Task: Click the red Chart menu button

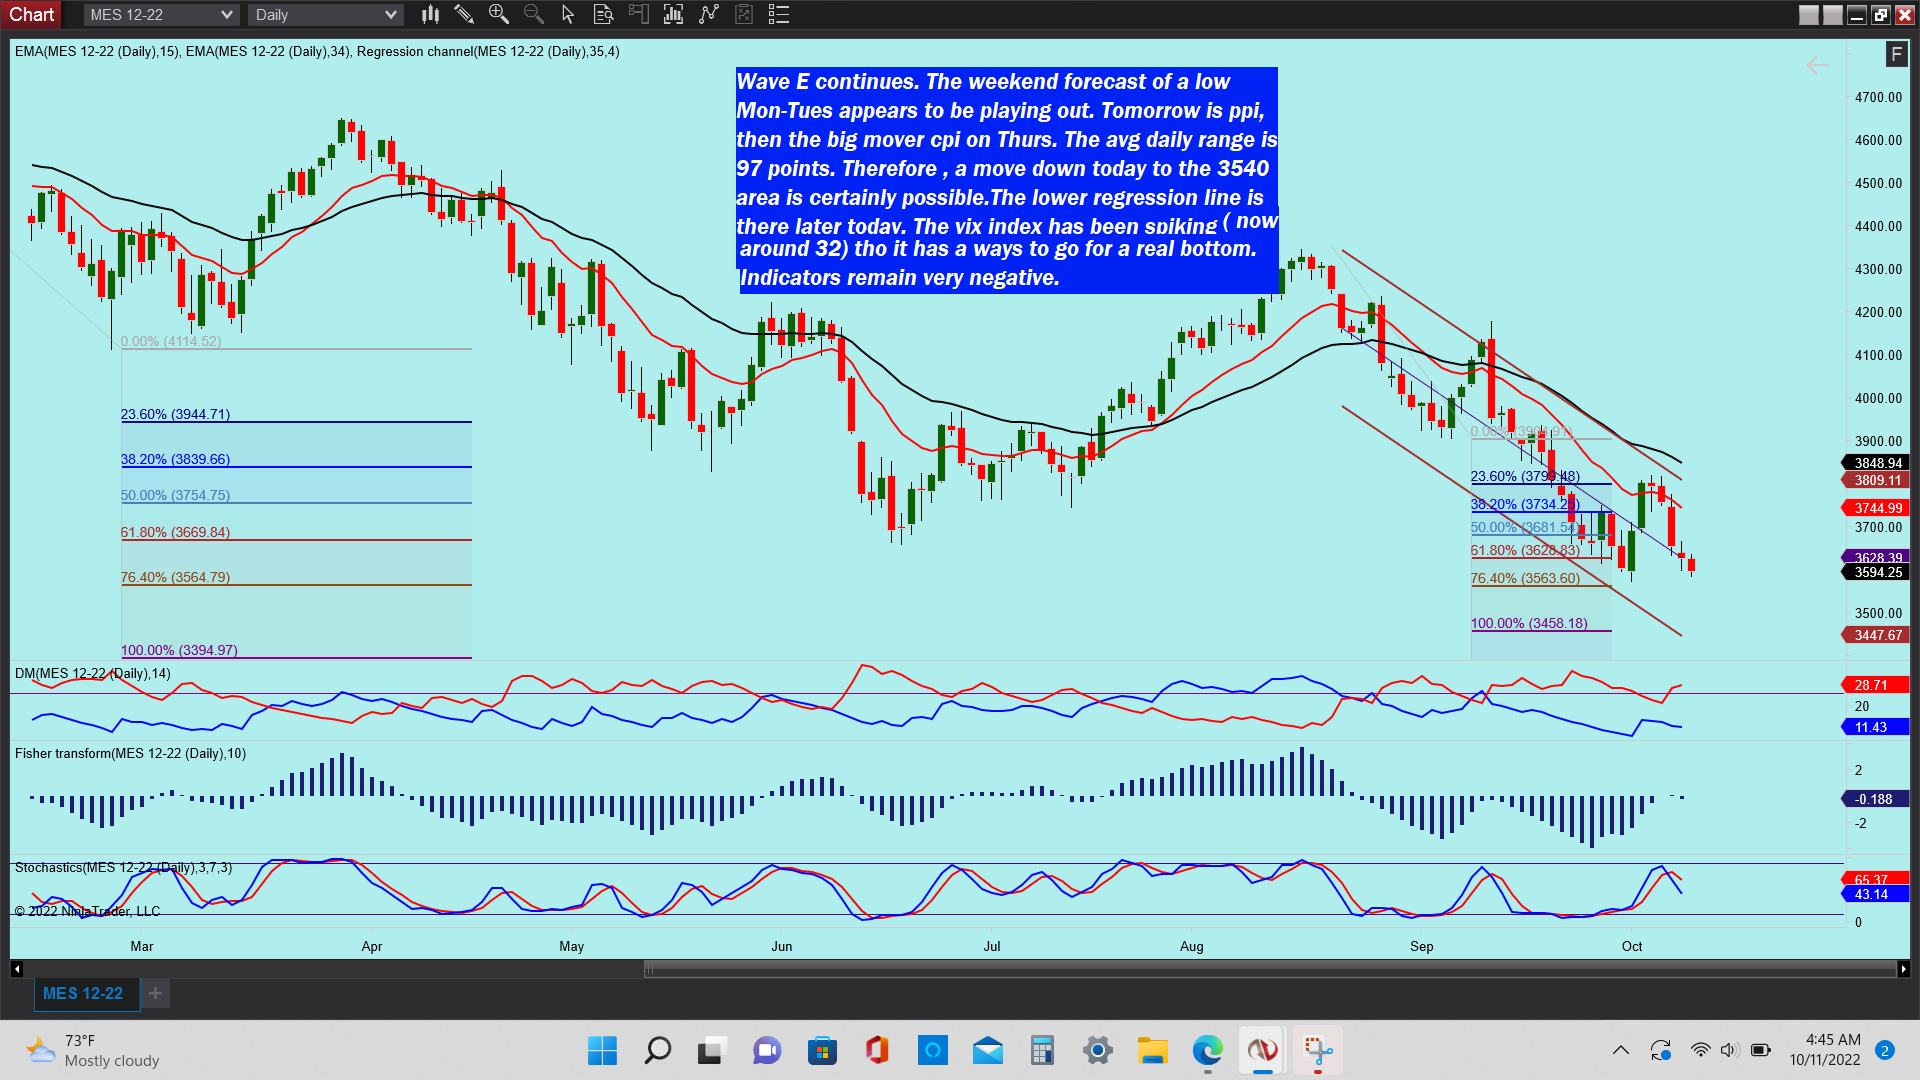Action: coord(32,14)
